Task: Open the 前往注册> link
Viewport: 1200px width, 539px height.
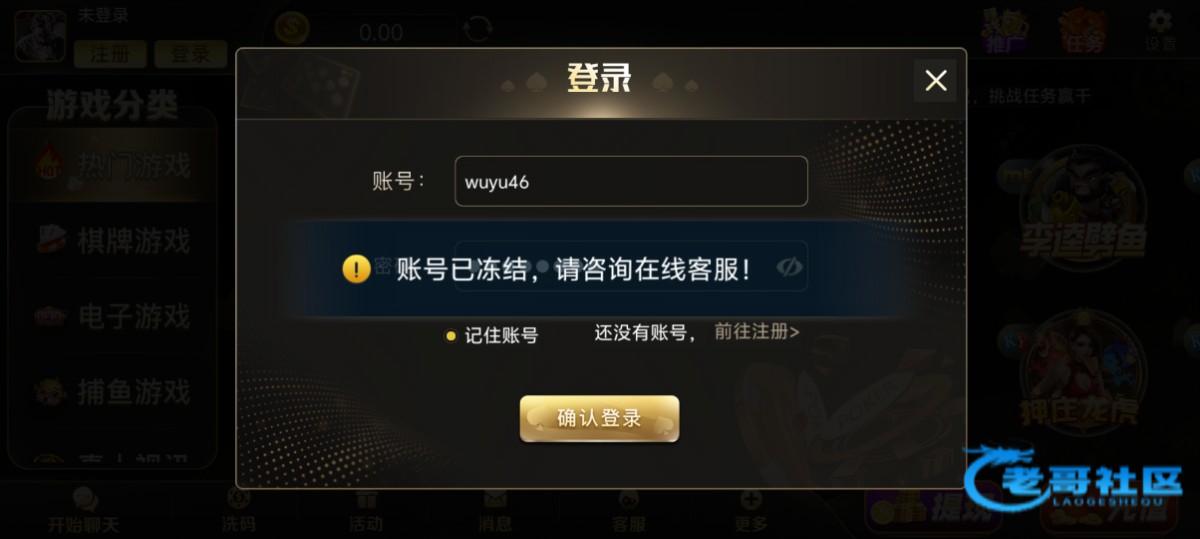Action: [756, 332]
